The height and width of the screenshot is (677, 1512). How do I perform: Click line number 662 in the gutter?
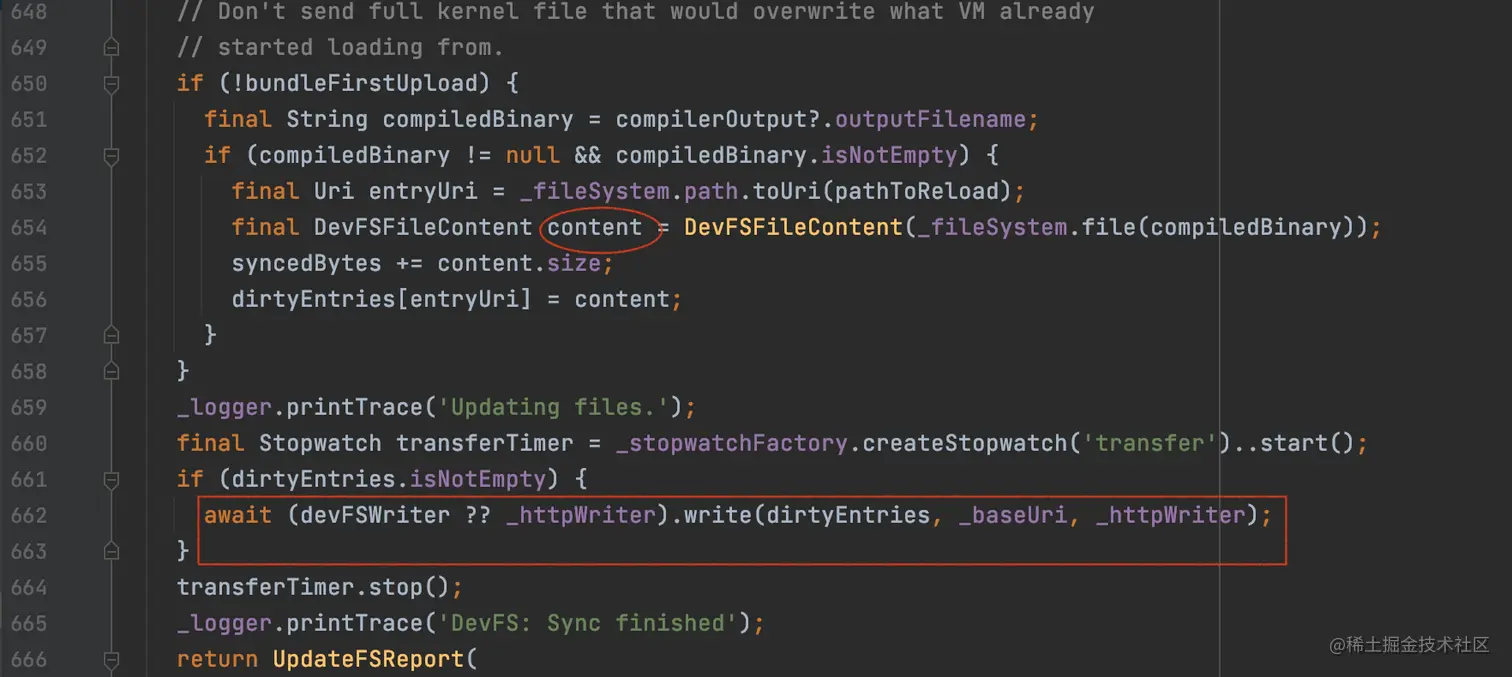[x=29, y=515]
